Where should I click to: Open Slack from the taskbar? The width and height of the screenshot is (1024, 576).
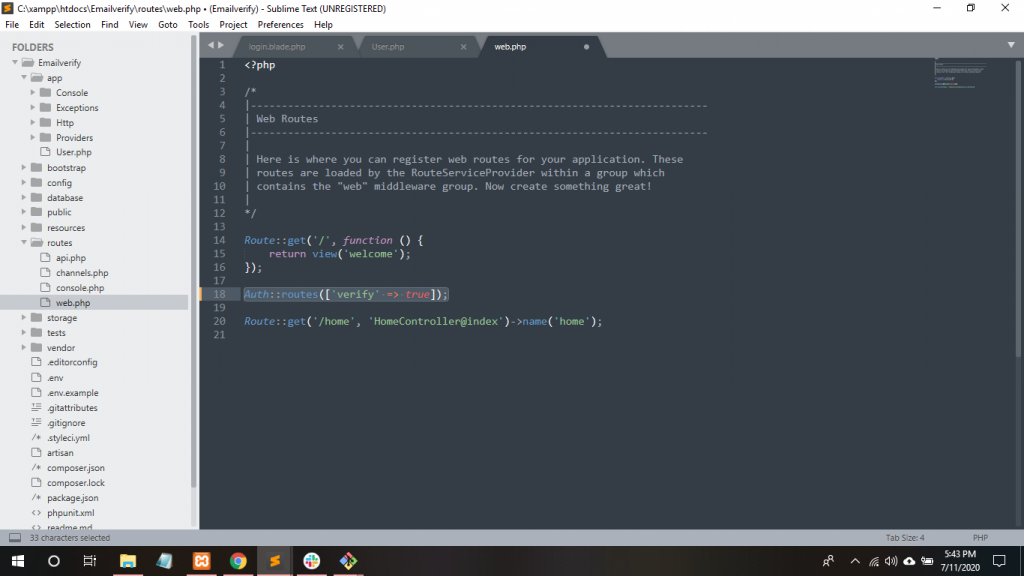(311, 561)
